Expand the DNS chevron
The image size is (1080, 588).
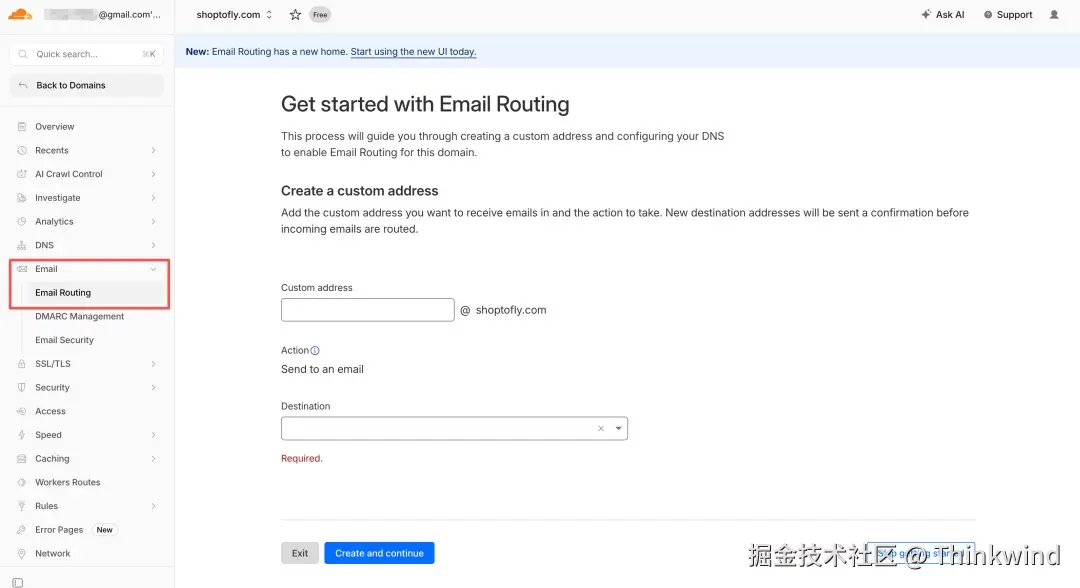[153, 245]
